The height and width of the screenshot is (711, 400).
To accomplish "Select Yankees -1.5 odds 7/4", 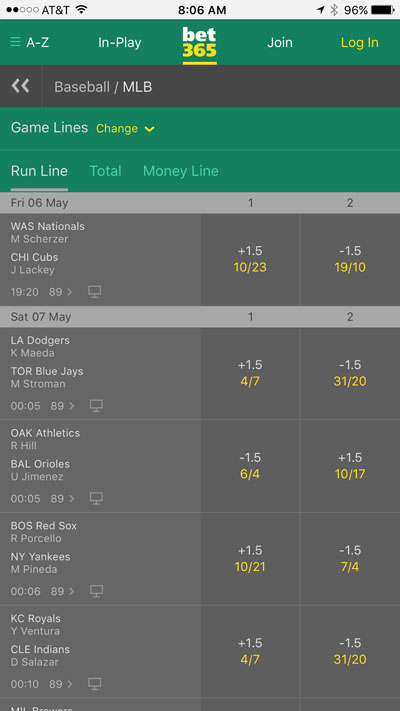I will [350, 559].
